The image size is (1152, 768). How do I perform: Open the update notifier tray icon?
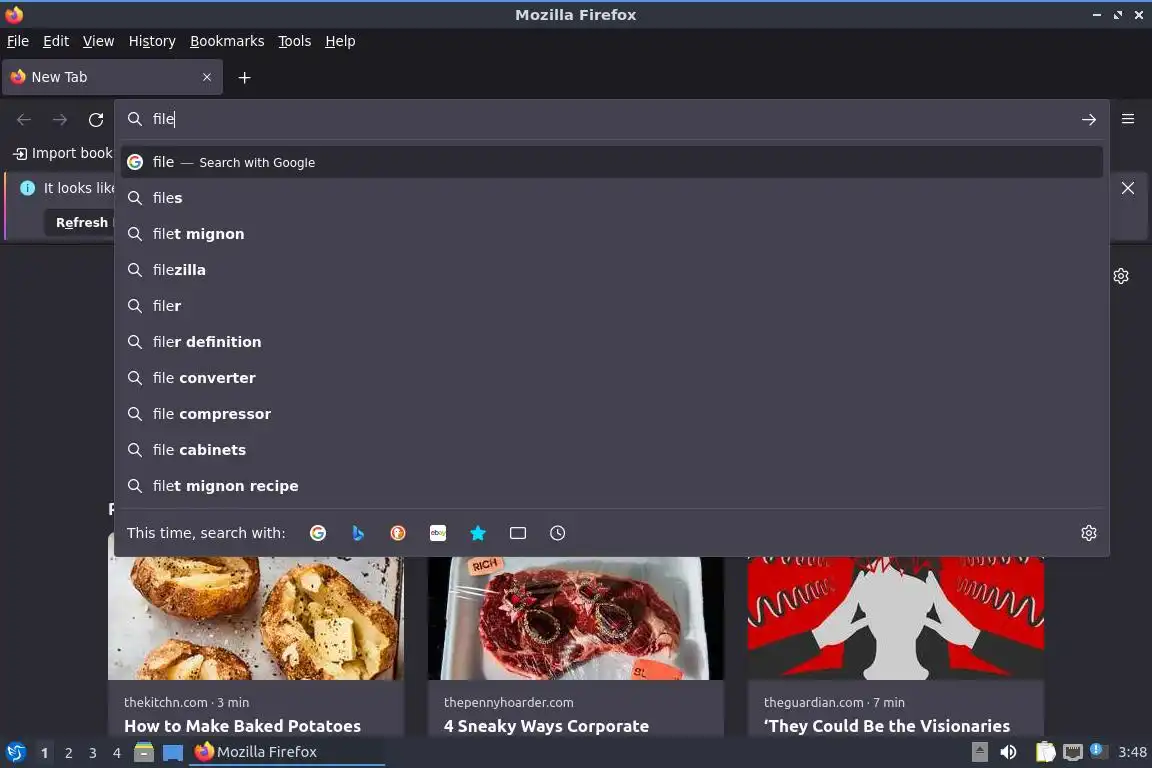1096,750
